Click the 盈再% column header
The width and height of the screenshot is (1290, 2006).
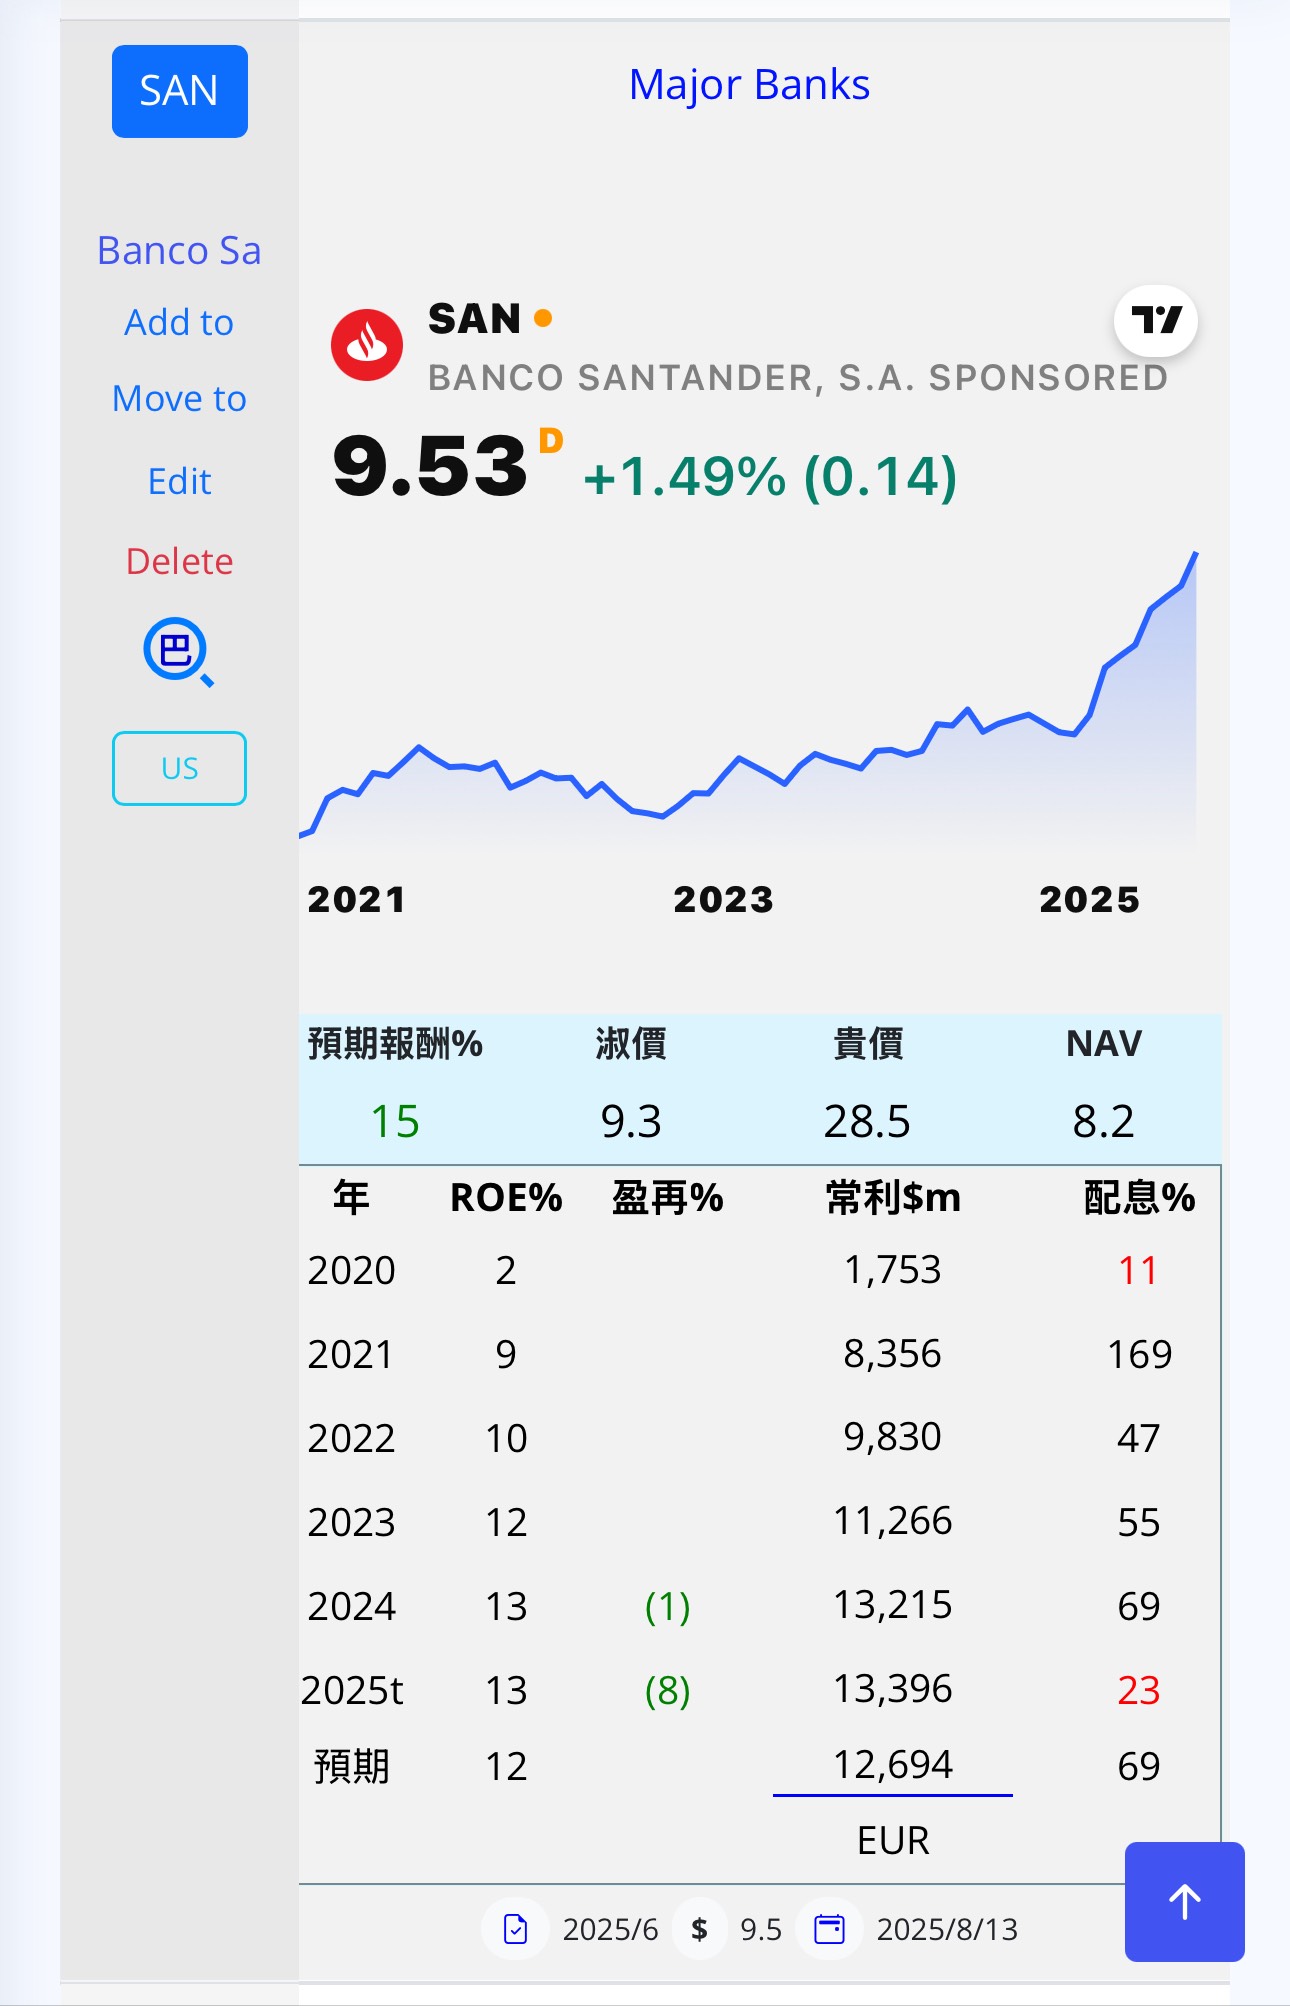pyautogui.click(x=668, y=1197)
